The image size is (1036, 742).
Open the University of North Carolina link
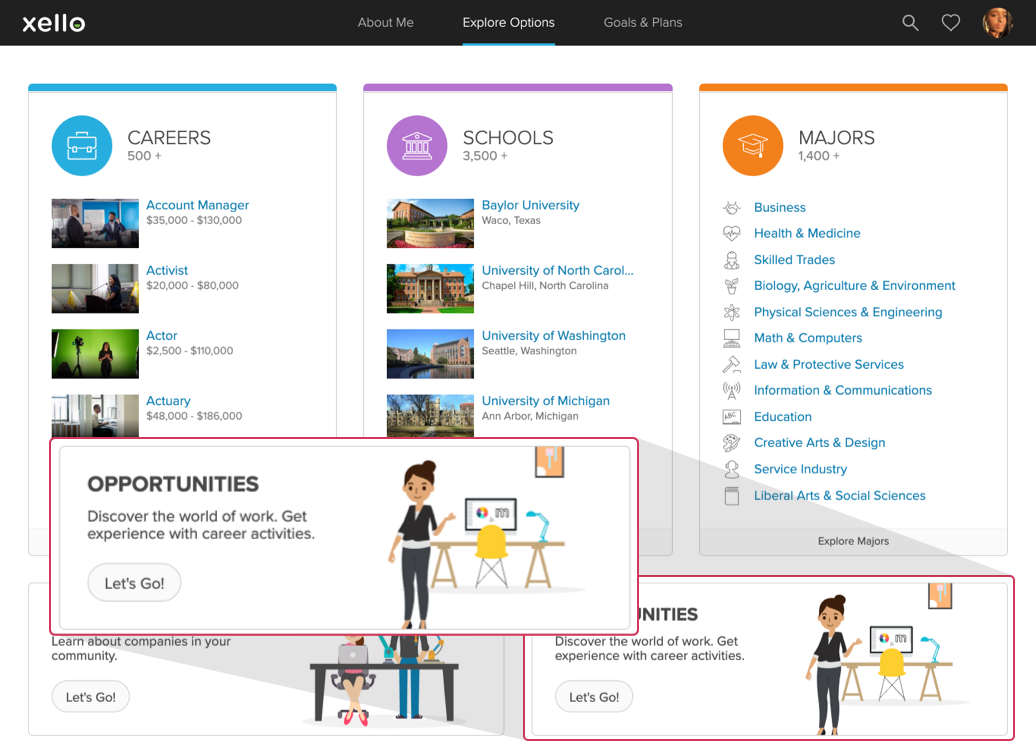(x=558, y=270)
